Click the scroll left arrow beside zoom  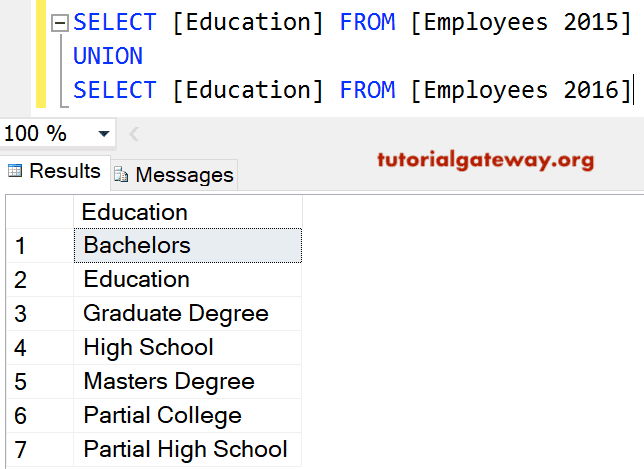pyautogui.click(x=134, y=134)
